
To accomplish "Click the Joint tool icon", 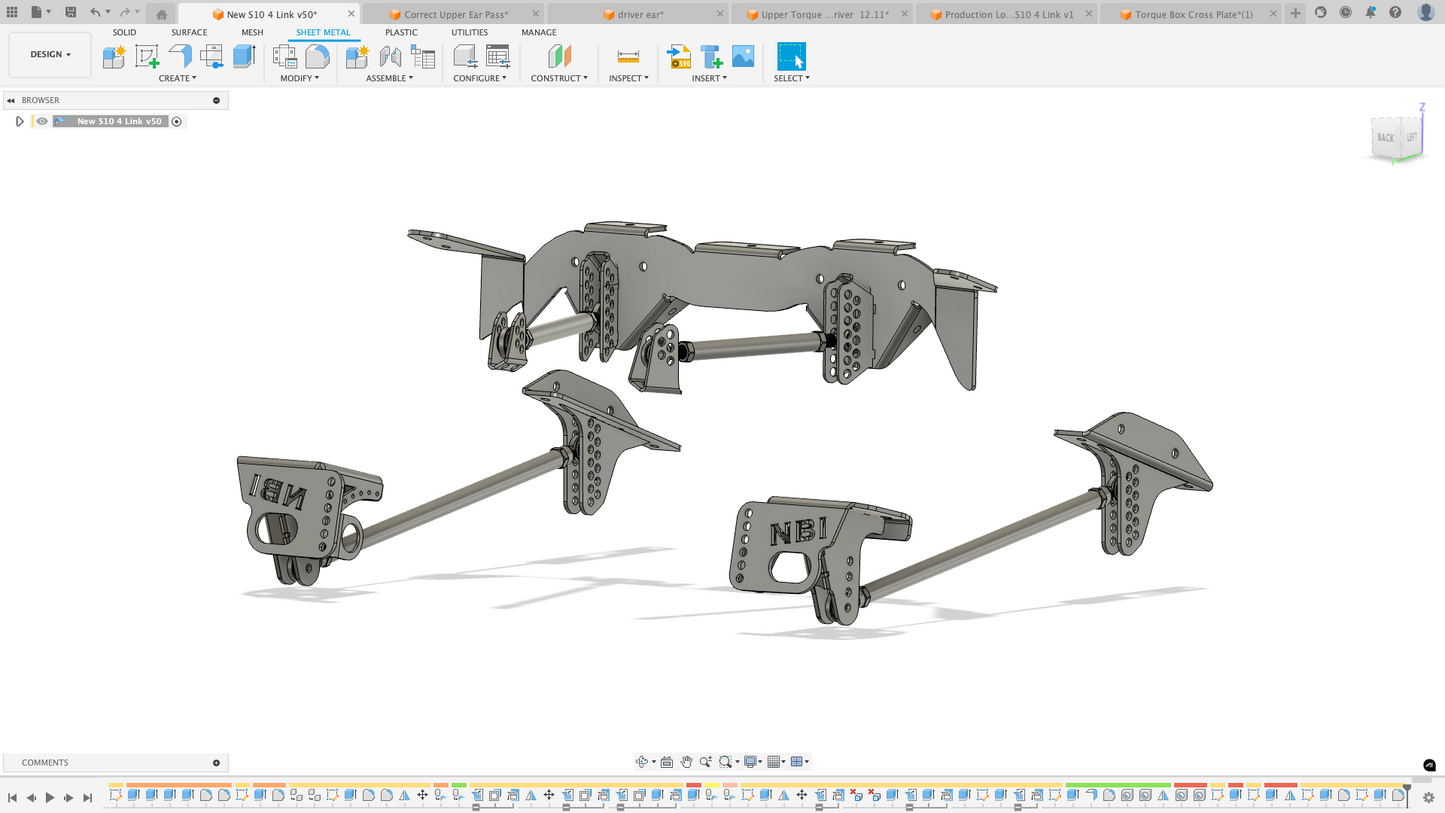I will (x=390, y=57).
